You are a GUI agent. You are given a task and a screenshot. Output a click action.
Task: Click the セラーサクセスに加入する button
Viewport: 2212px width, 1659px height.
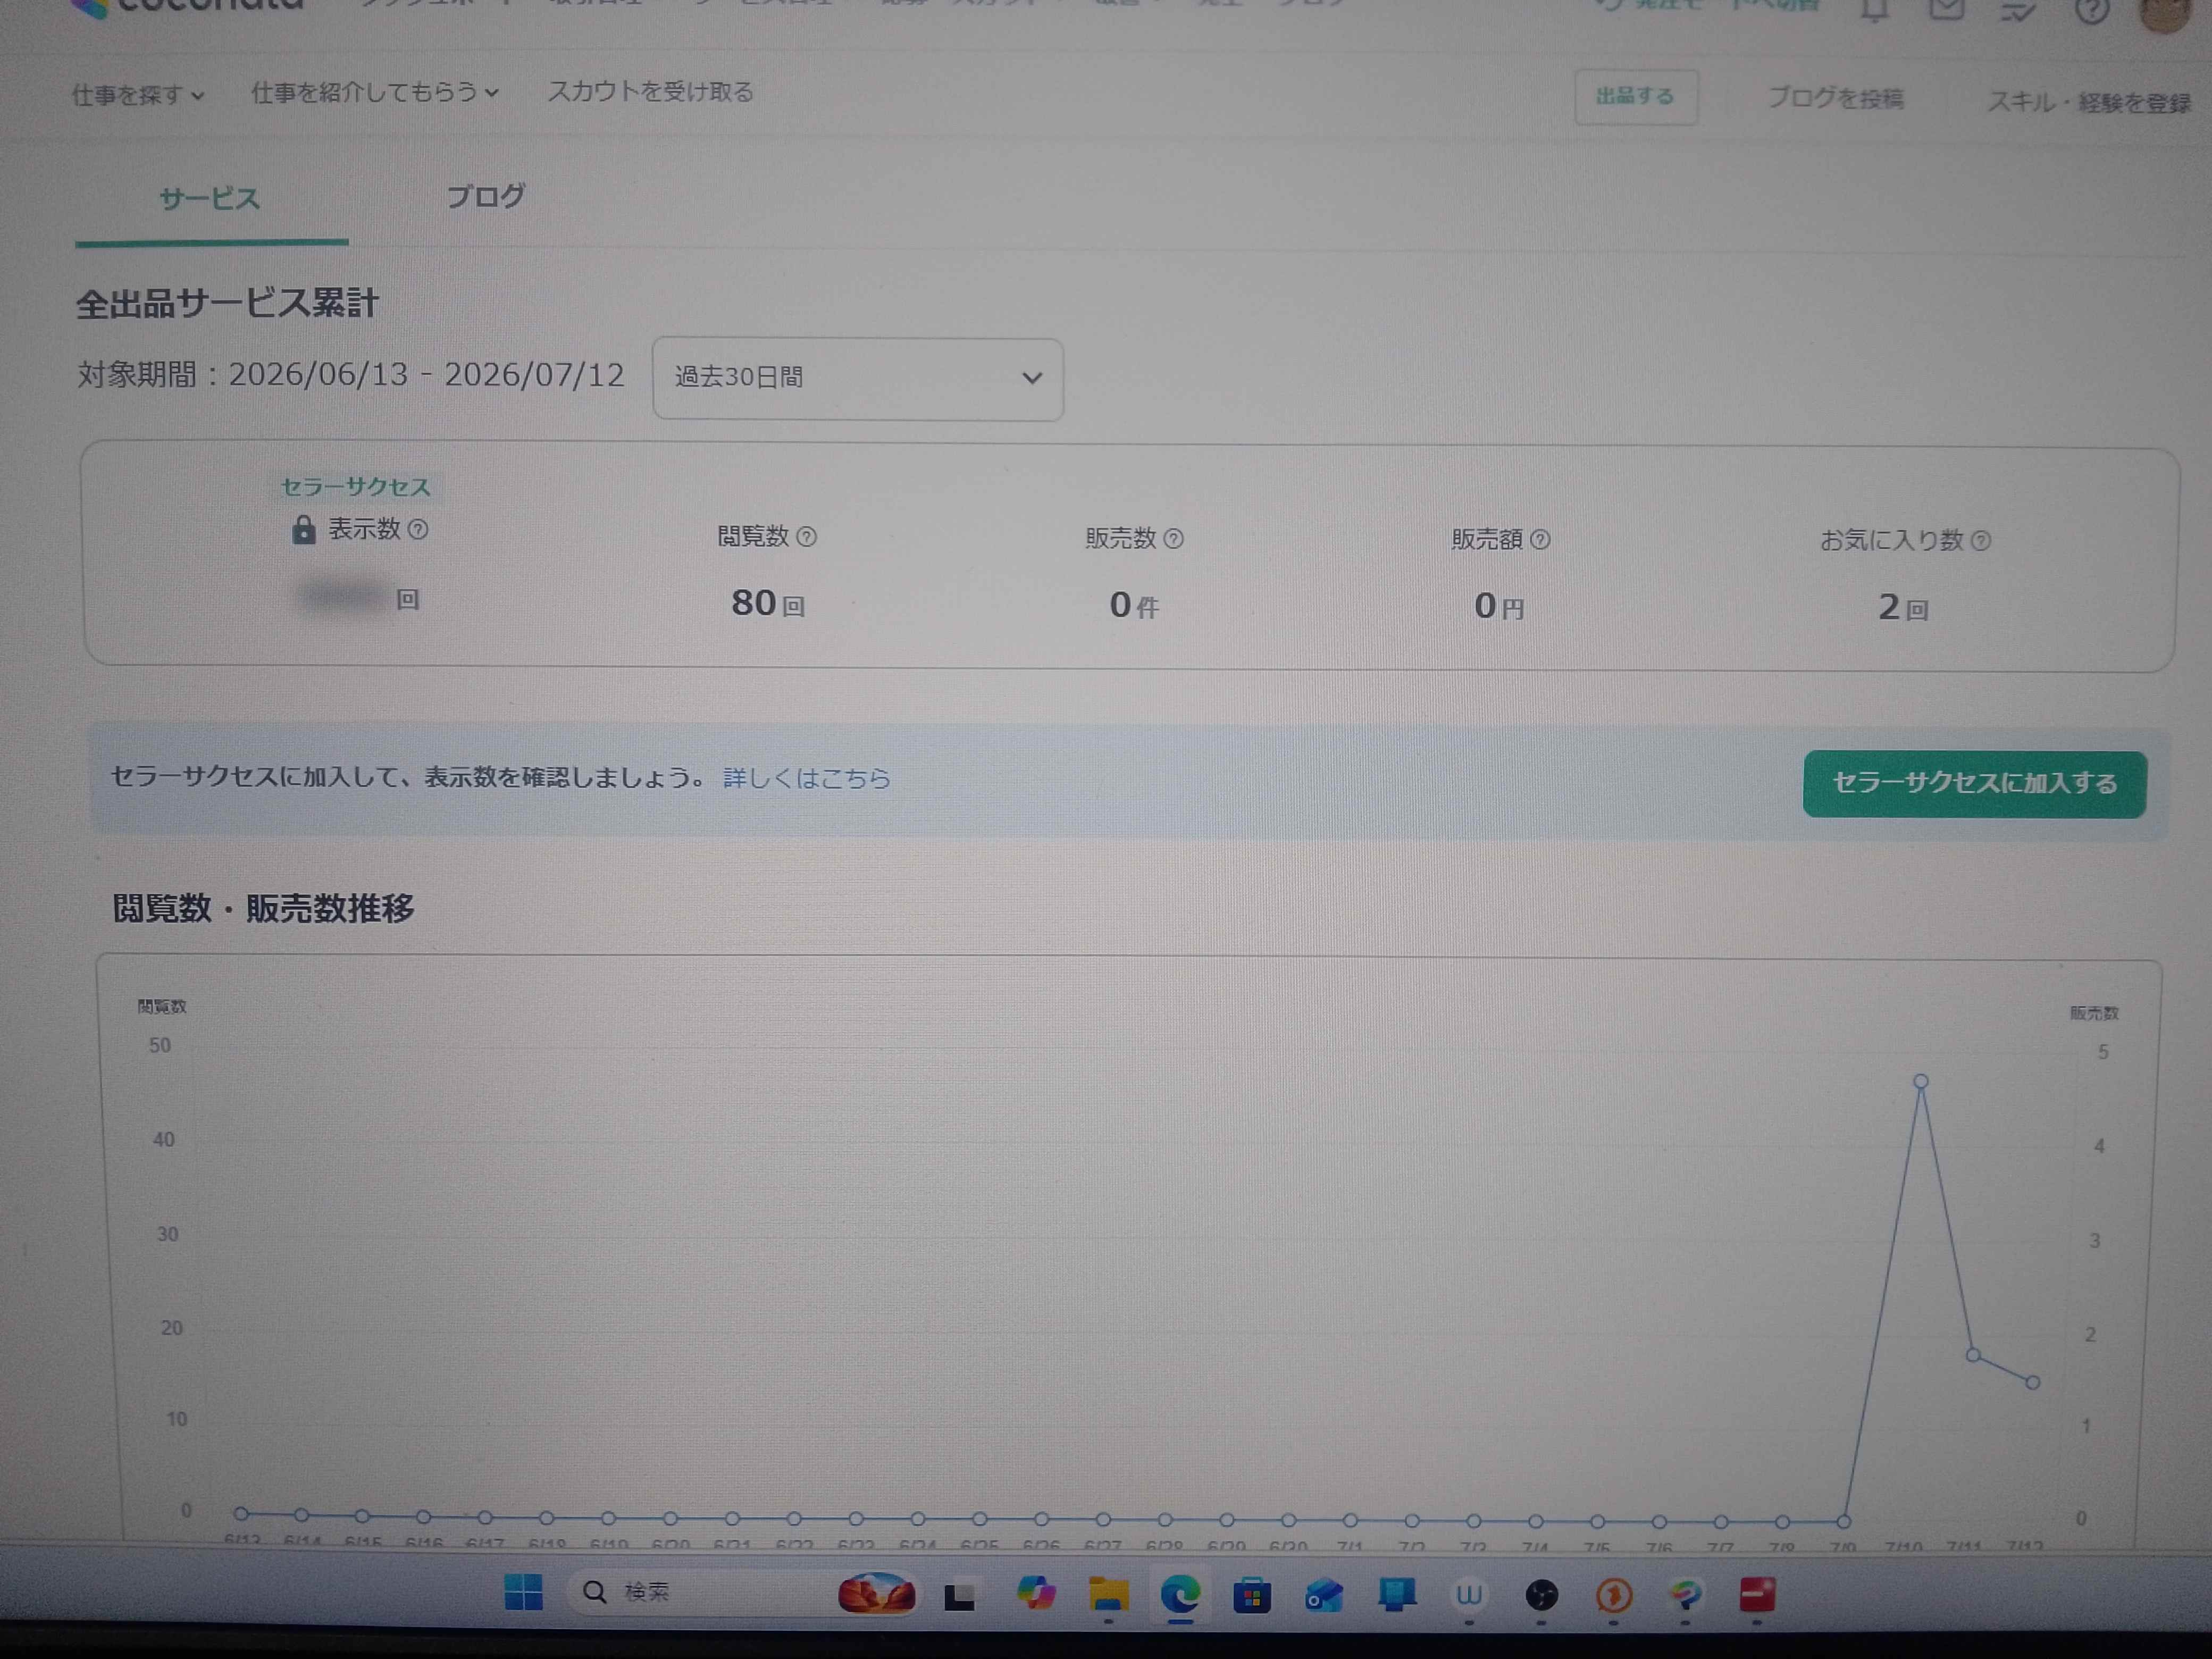[1974, 784]
